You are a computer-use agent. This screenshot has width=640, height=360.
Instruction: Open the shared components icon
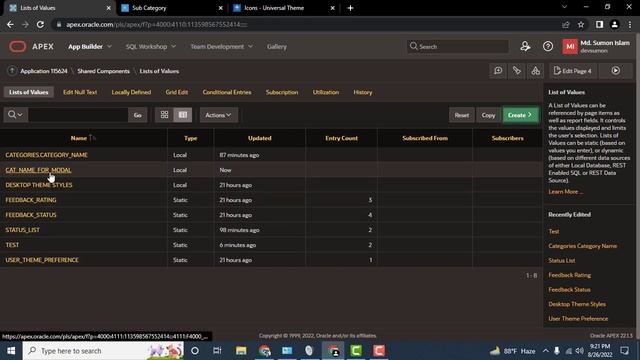[536, 71]
